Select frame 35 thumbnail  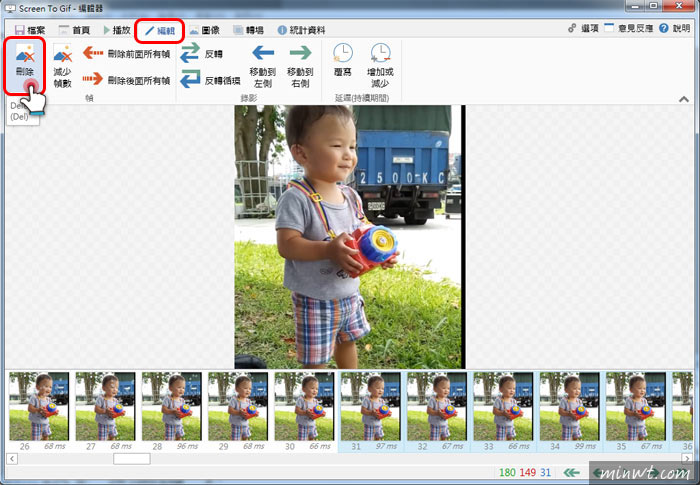coord(635,411)
